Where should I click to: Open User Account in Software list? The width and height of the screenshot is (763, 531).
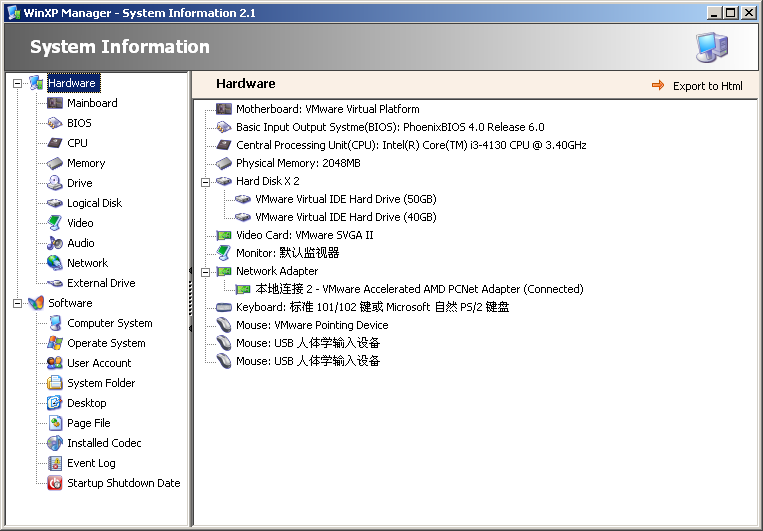(99, 363)
